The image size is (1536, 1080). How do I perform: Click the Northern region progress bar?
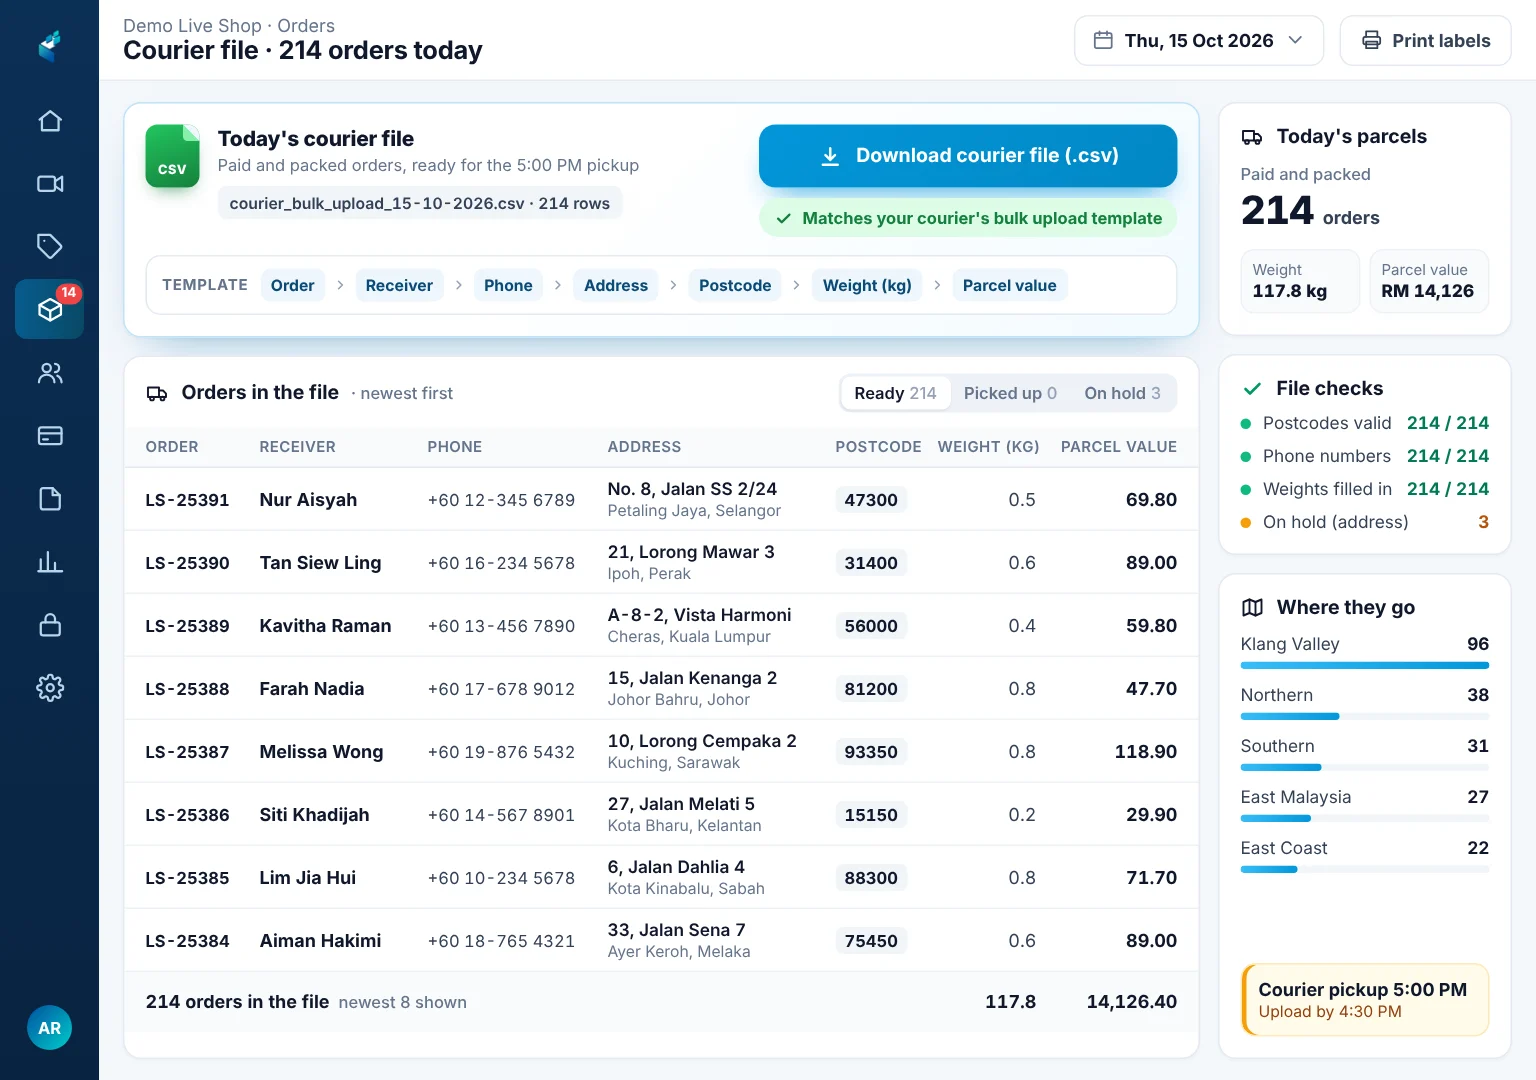coord(1365,716)
